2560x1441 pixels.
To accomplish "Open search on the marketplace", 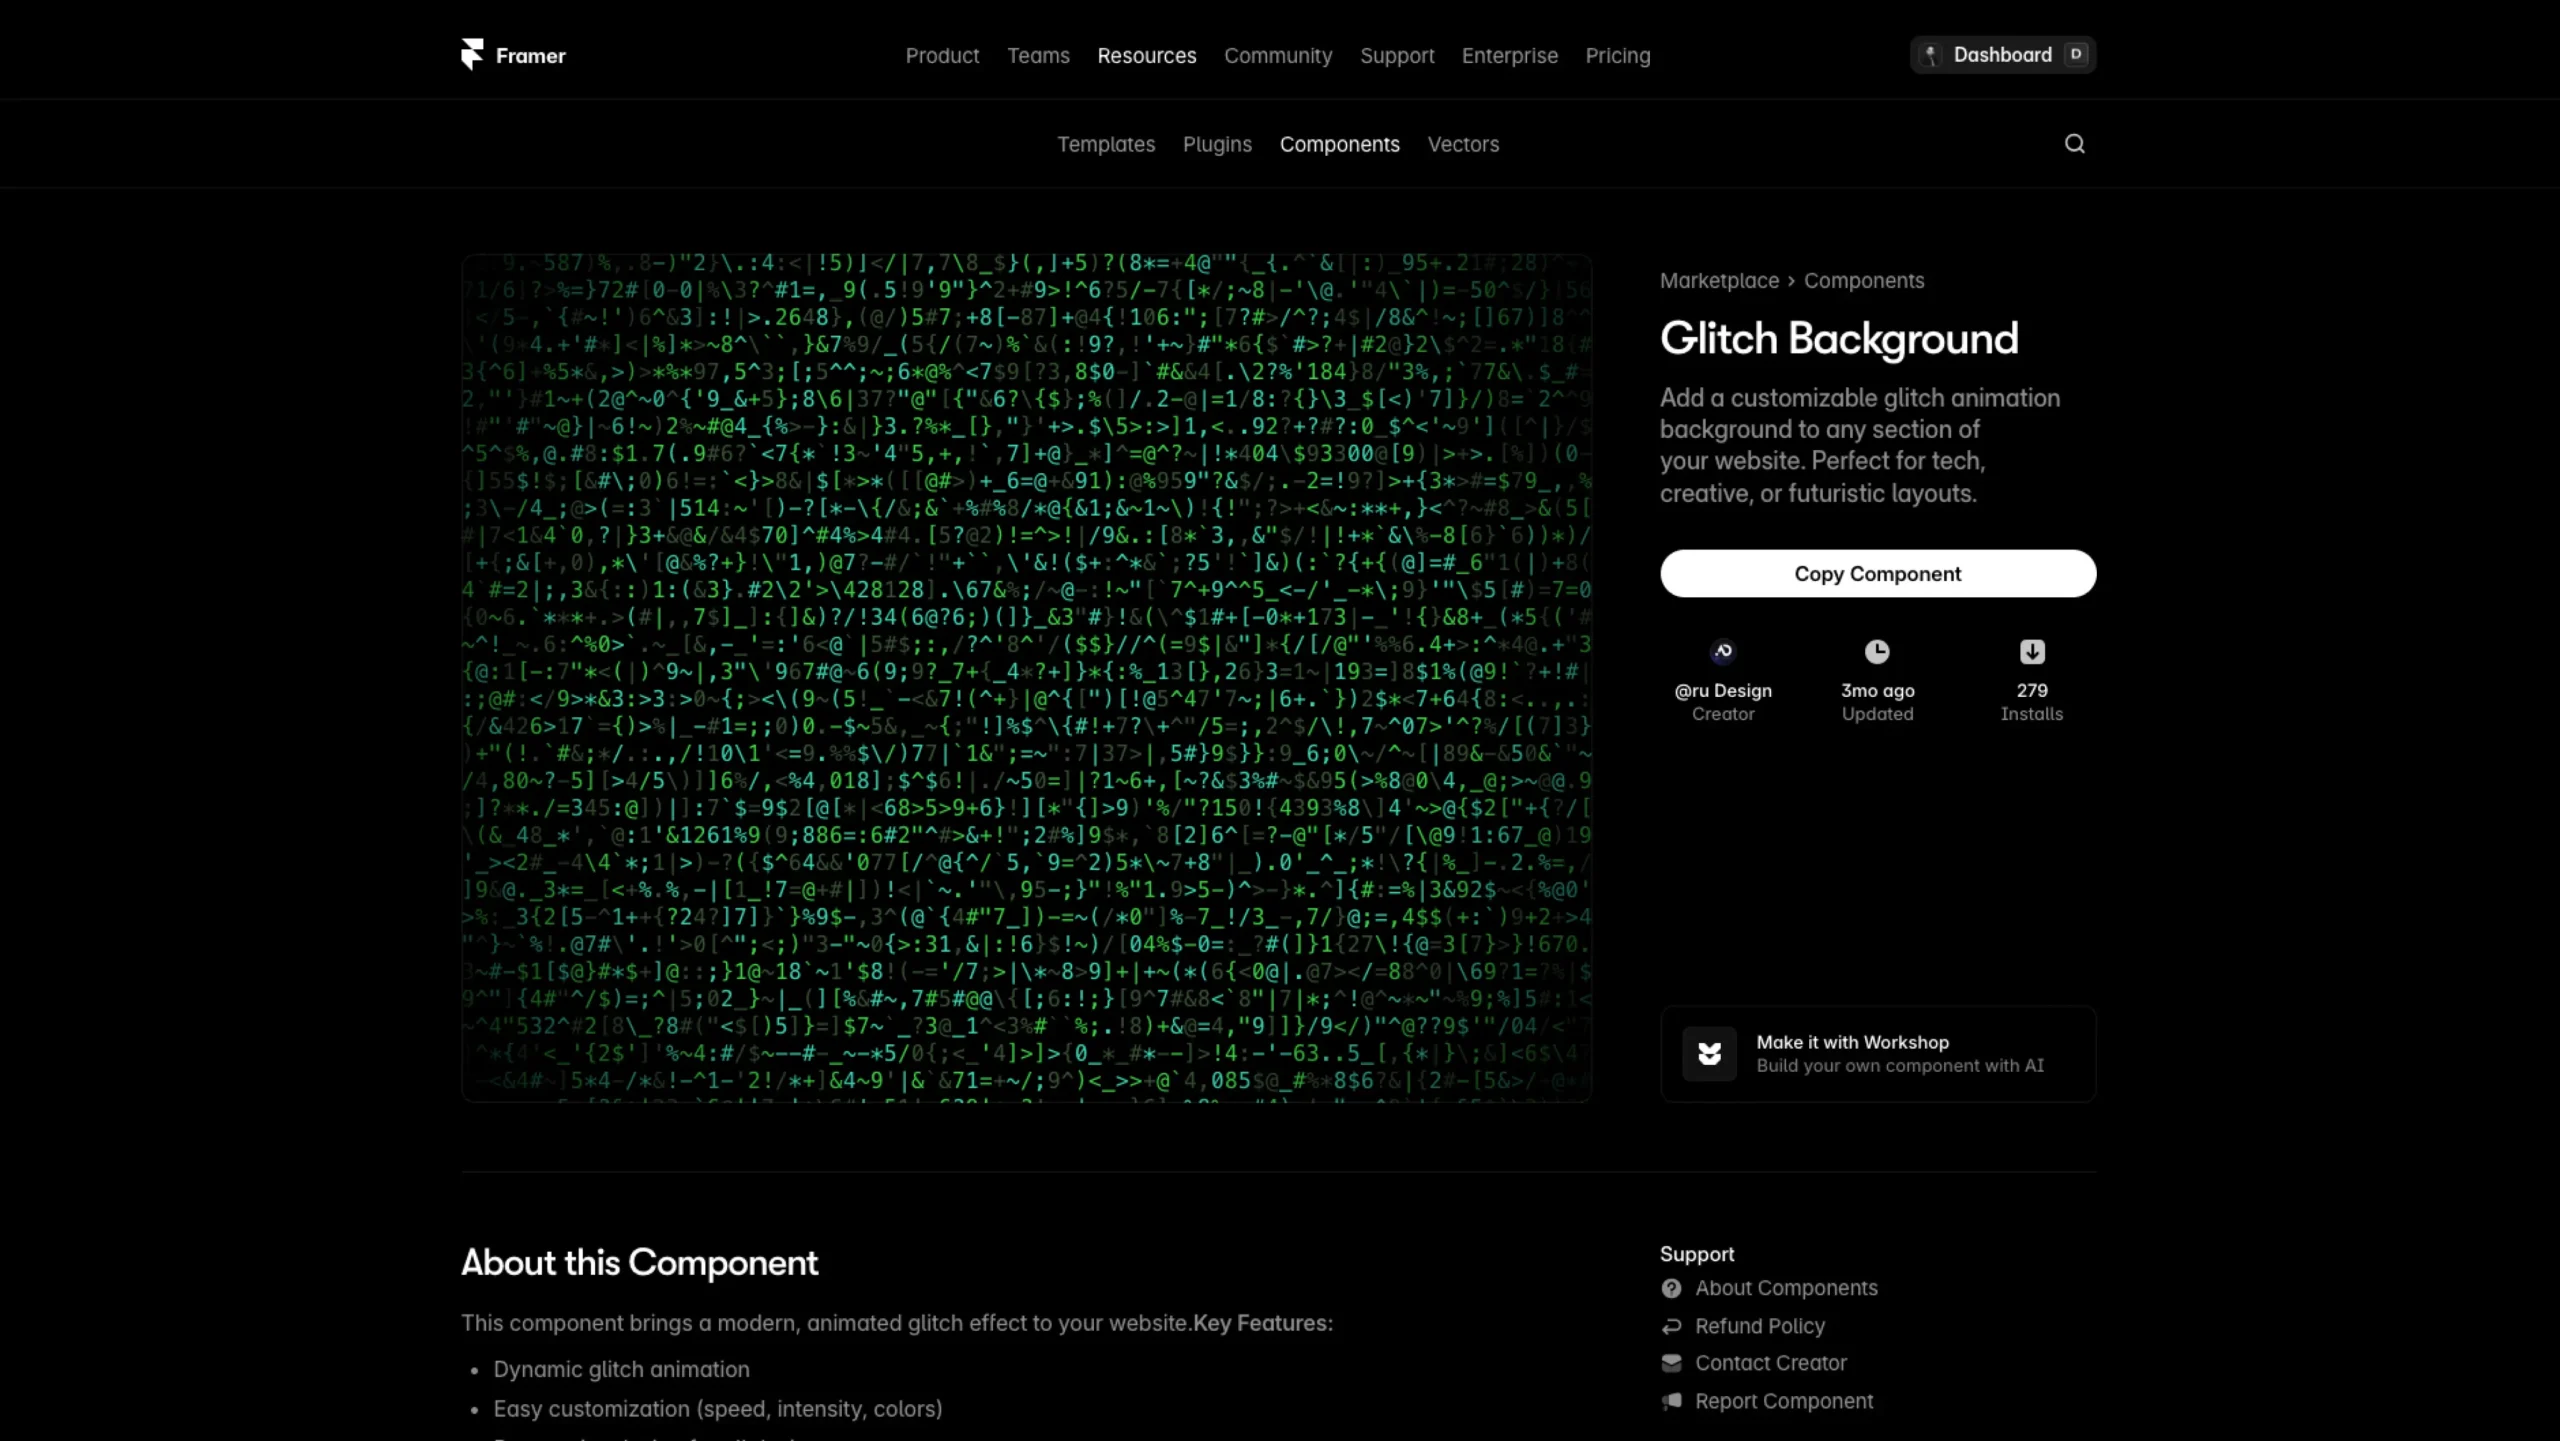I will tap(2073, 143).
